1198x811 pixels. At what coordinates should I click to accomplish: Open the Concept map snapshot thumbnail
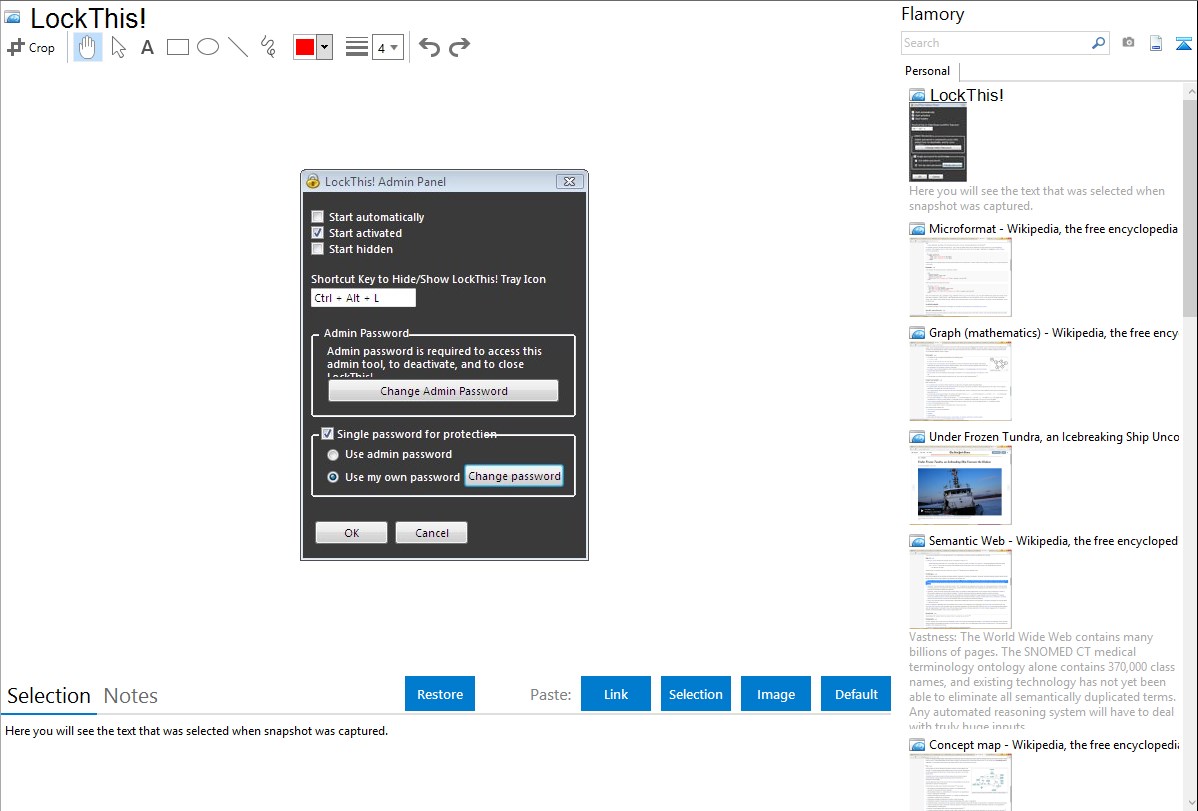pos(960,782)
